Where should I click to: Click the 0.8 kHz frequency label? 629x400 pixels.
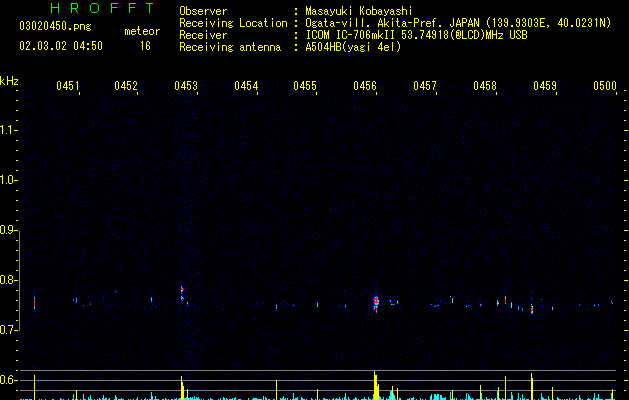8,280
